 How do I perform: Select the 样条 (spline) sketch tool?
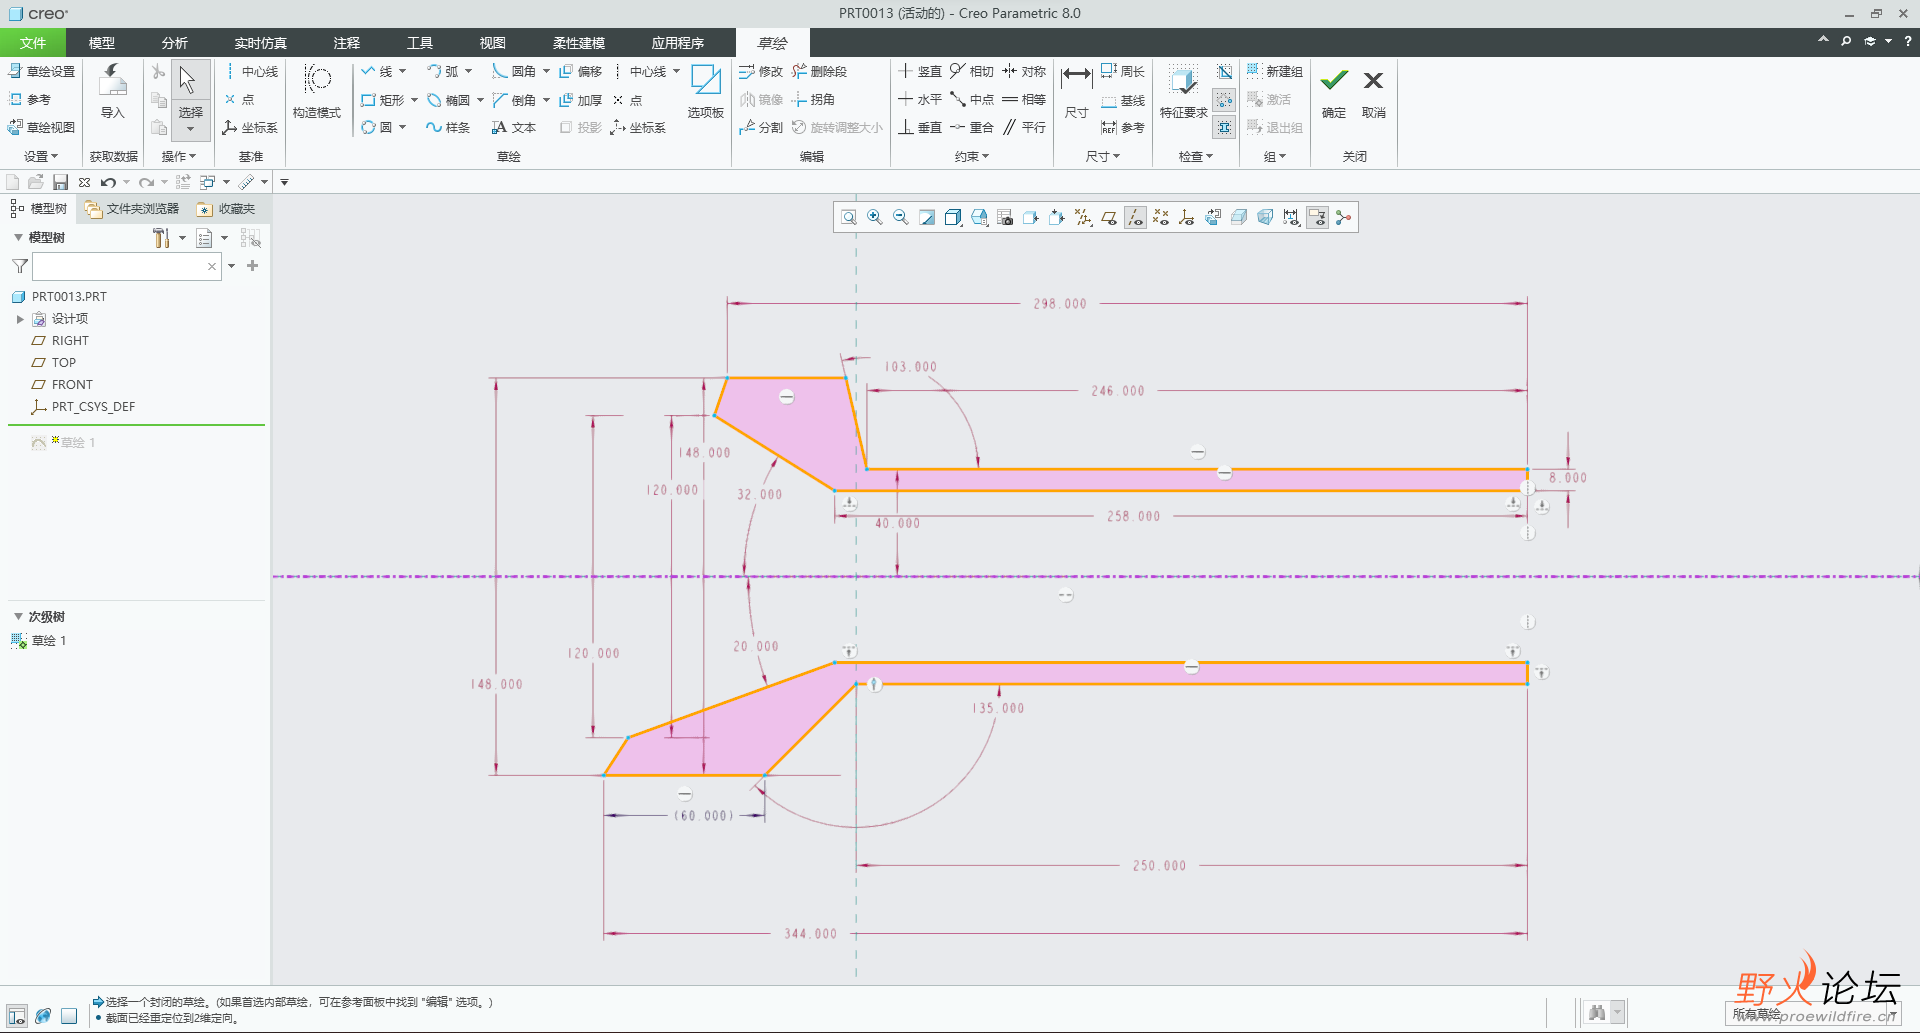[447, 127]
